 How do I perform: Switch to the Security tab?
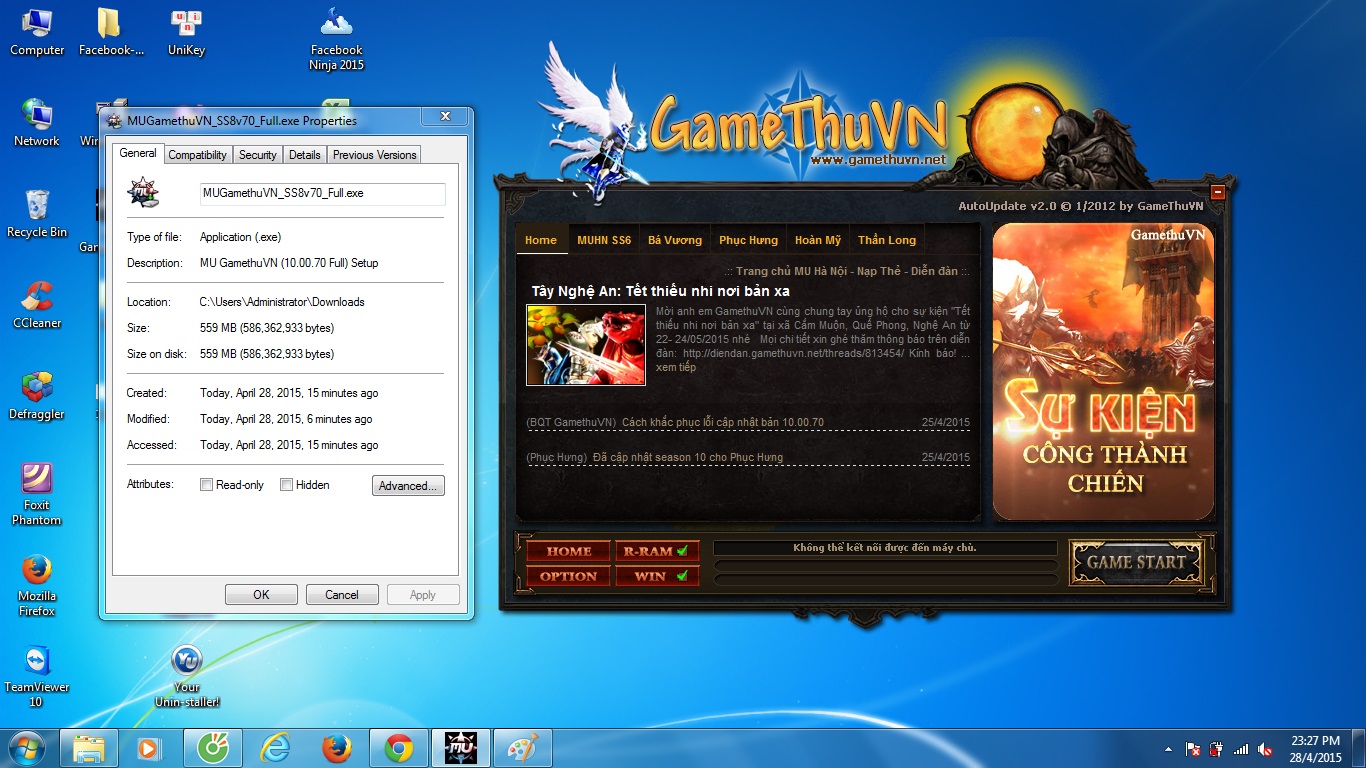tap(257, 155)
